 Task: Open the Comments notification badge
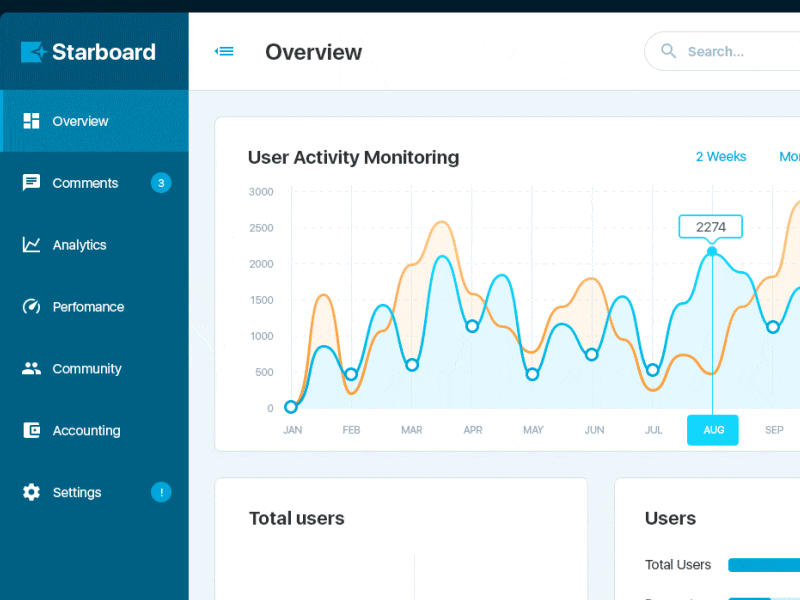[161, 183]
